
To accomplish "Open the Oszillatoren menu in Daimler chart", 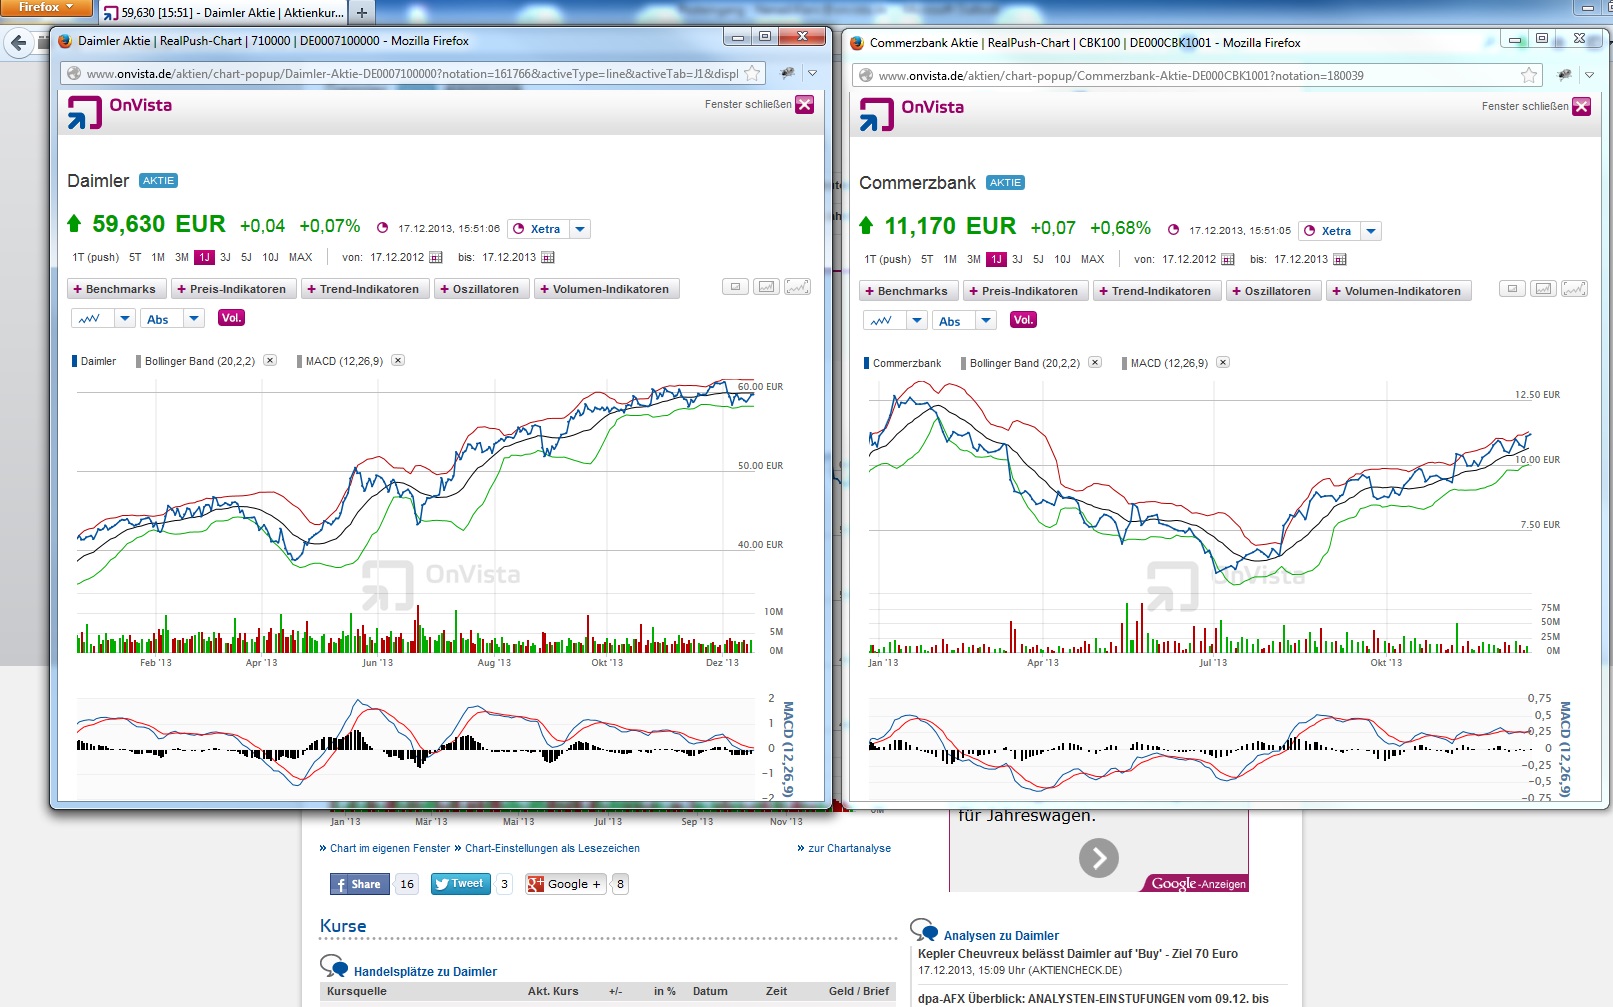I will point(479,289).
